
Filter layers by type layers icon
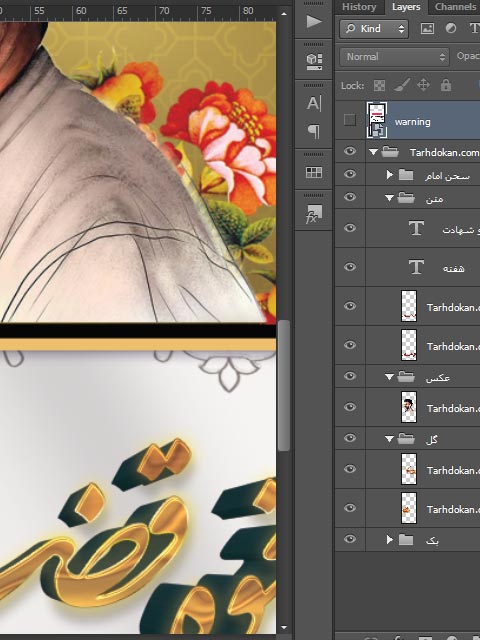474,28
